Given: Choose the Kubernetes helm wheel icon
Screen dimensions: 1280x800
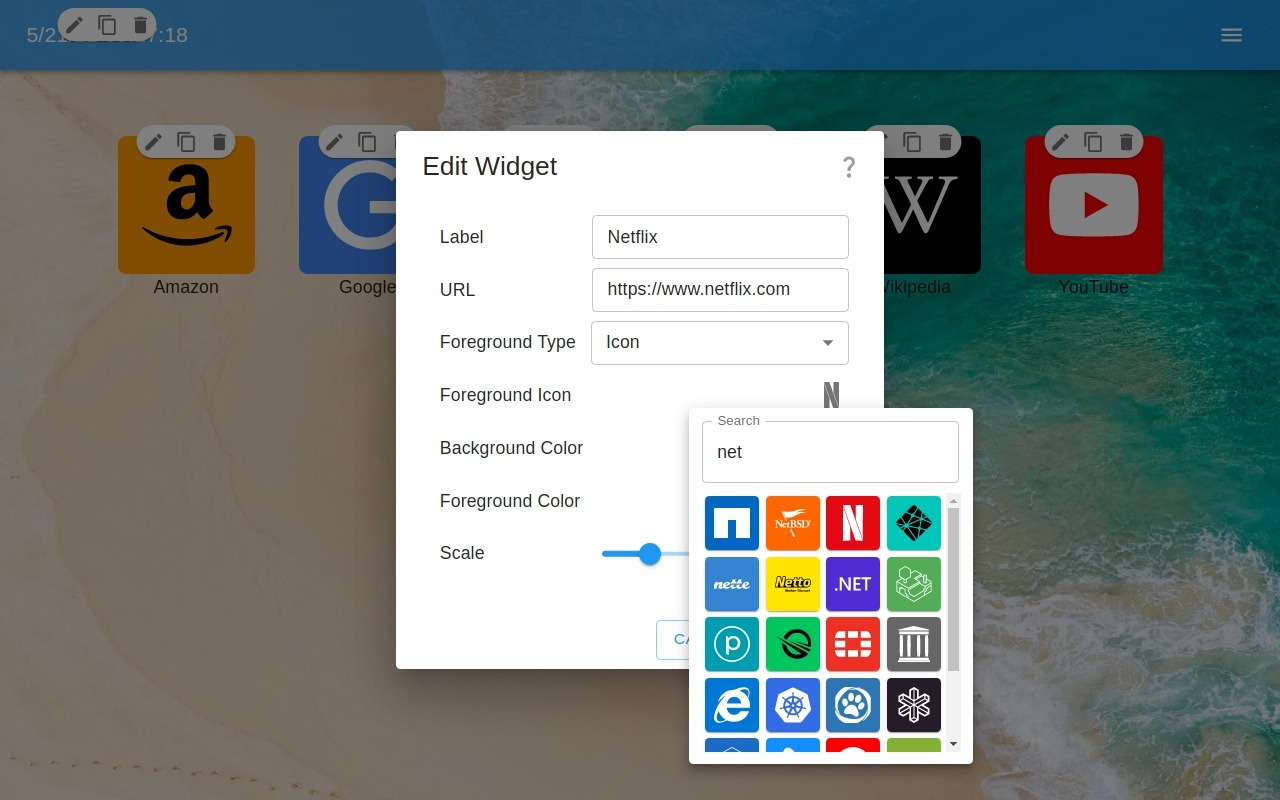Looking at the screenshot, I should (x=793, y=705).
